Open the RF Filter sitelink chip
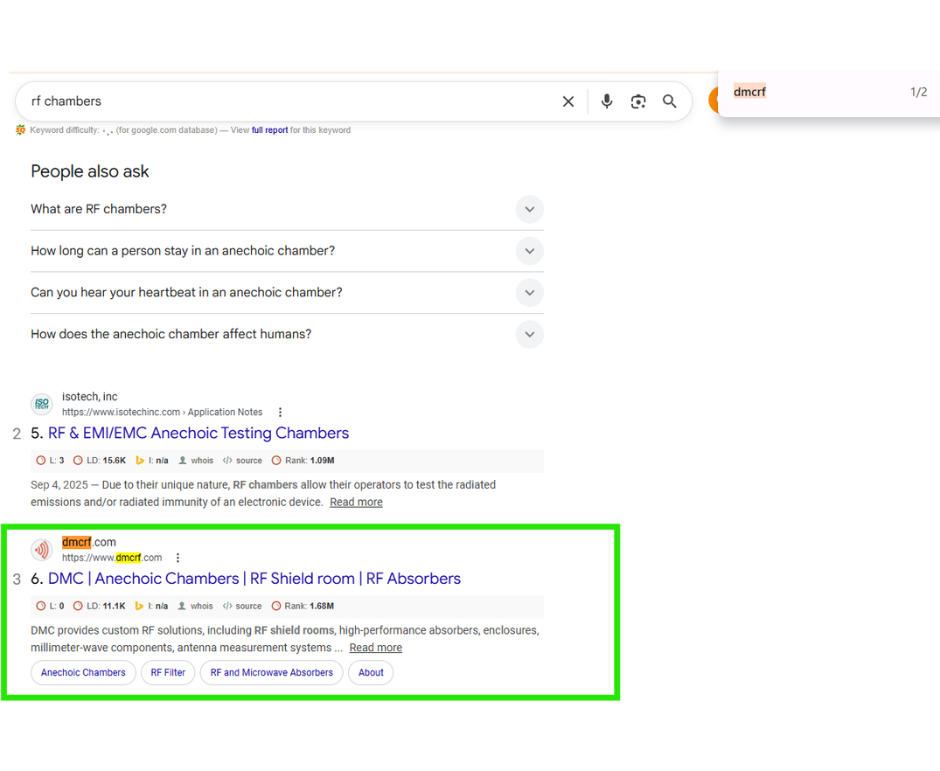940x771 pixels. click(x=168, y=673)
